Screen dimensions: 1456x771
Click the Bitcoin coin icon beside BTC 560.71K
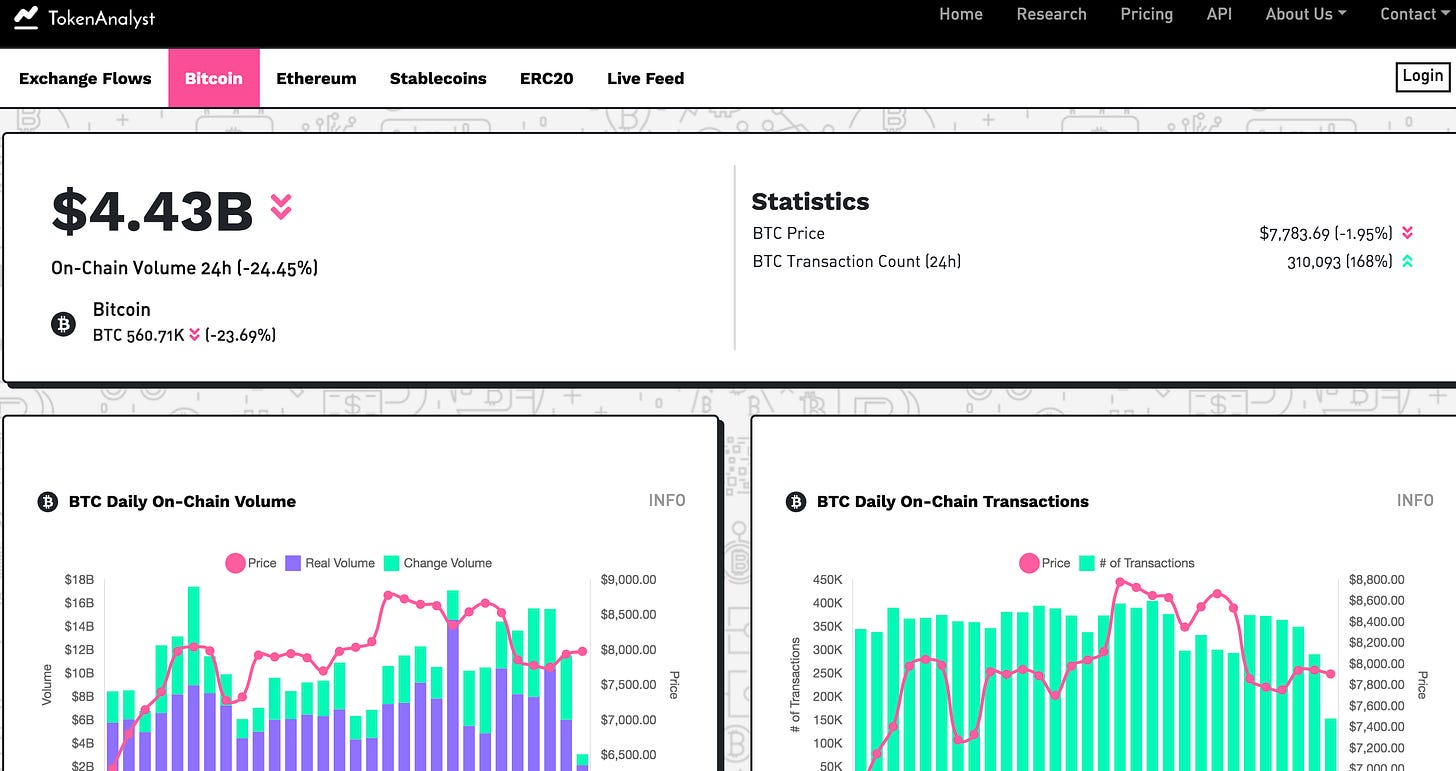(x=63, y=324)
